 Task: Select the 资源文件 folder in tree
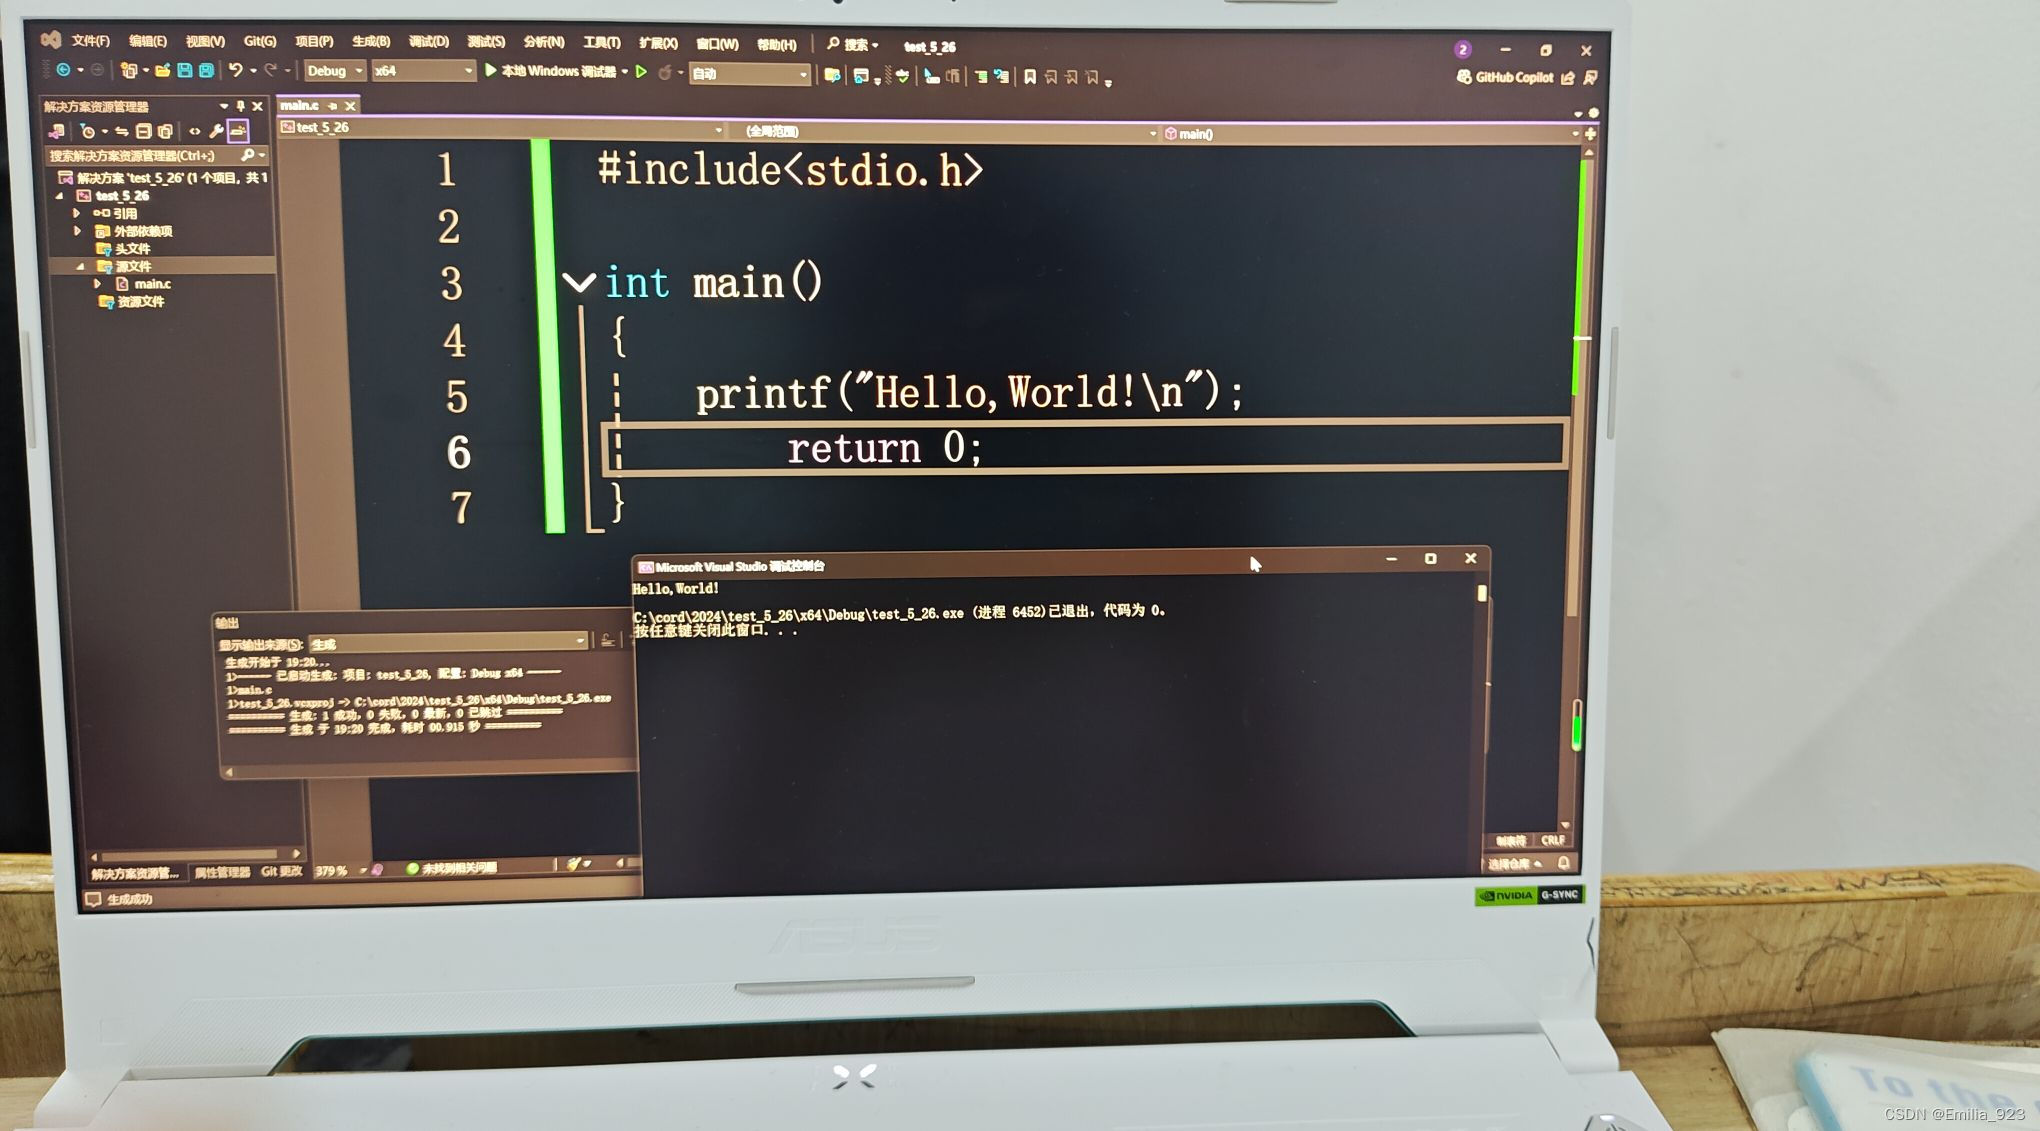pos(131,302)
